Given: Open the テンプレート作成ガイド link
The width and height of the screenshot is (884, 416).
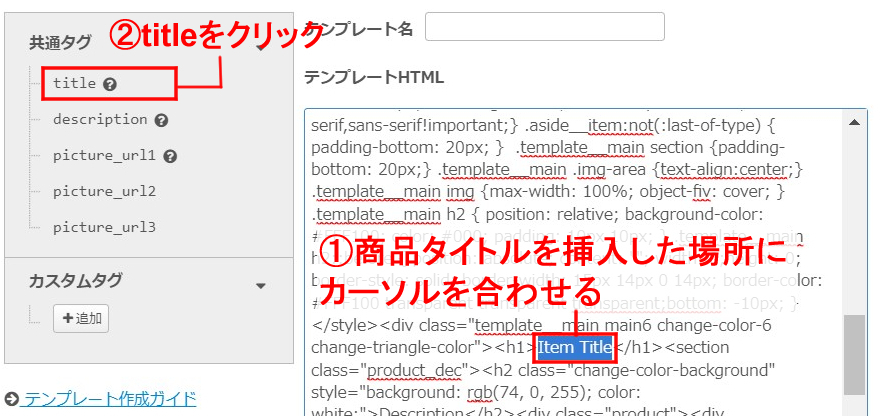Looking at the screenshot, I should click(x=110, y=399).
